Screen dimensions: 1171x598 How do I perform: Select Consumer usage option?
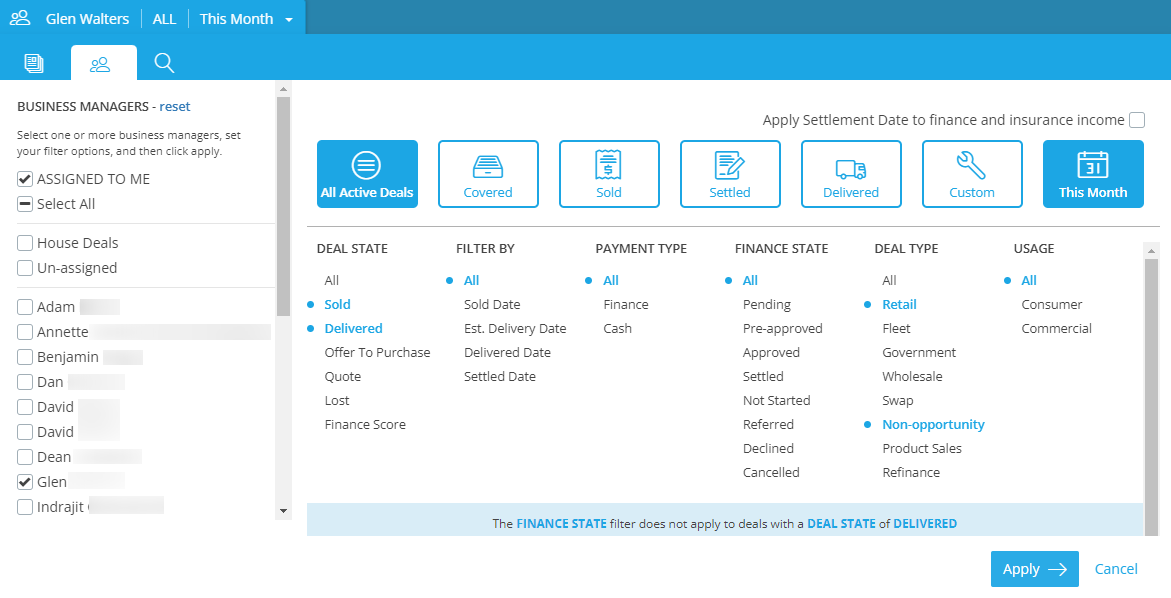coord(1052,305)
